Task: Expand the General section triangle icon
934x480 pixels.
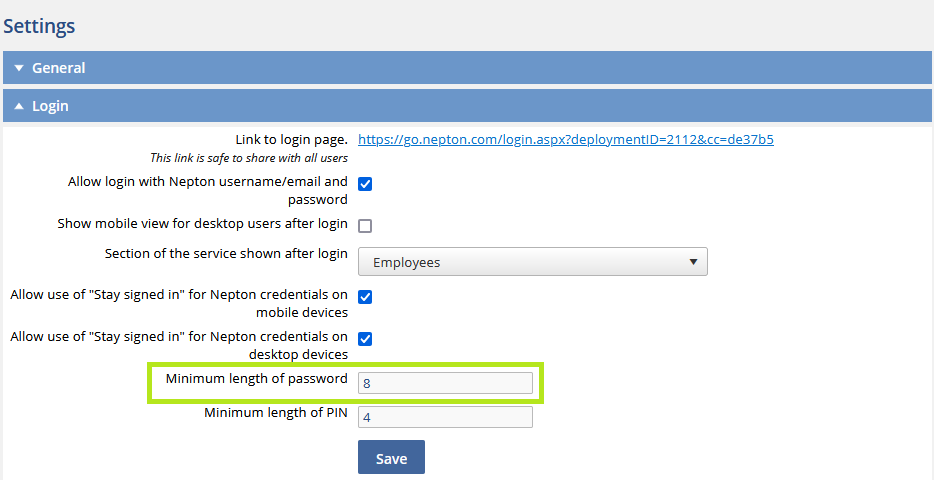Action: tap(19, 68)
